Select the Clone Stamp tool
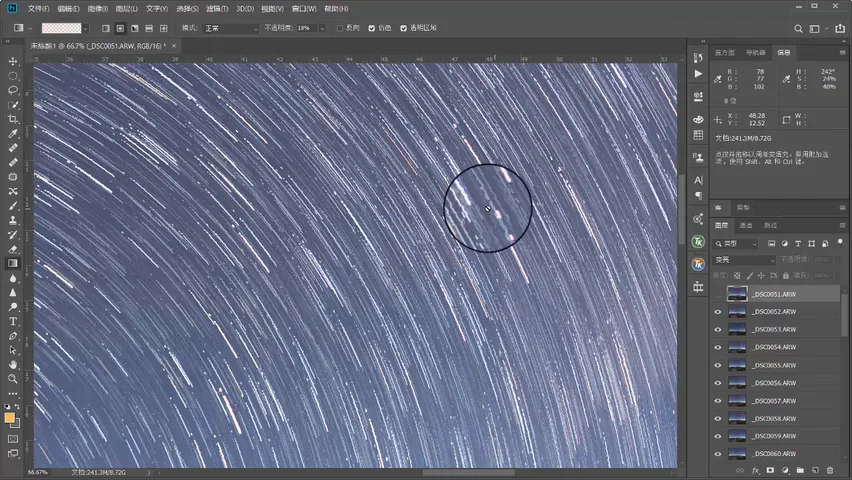 (13, 220)
